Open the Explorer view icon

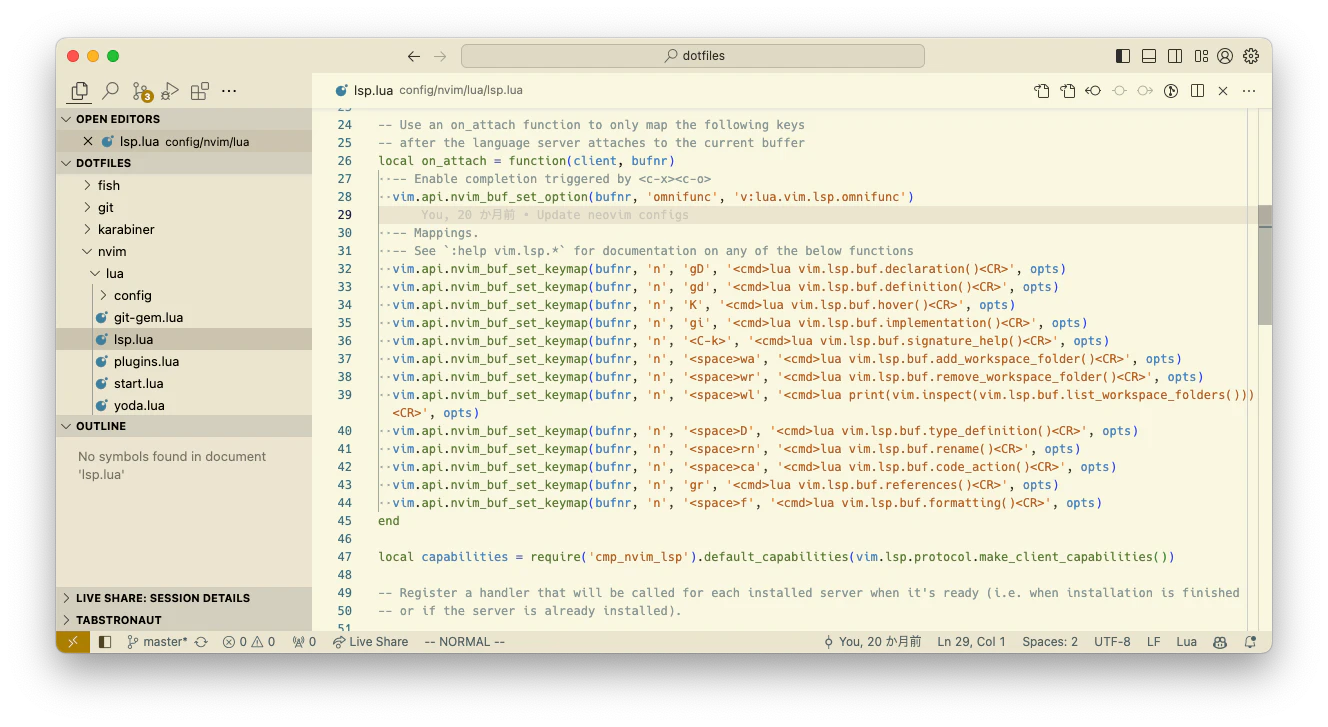click(79, 91)
